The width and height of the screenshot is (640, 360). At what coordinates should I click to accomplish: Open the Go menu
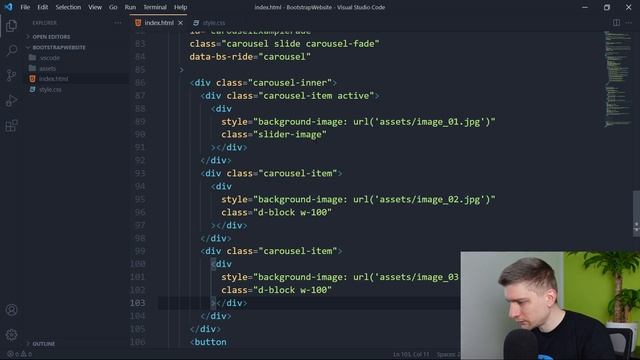coord(113,7)
